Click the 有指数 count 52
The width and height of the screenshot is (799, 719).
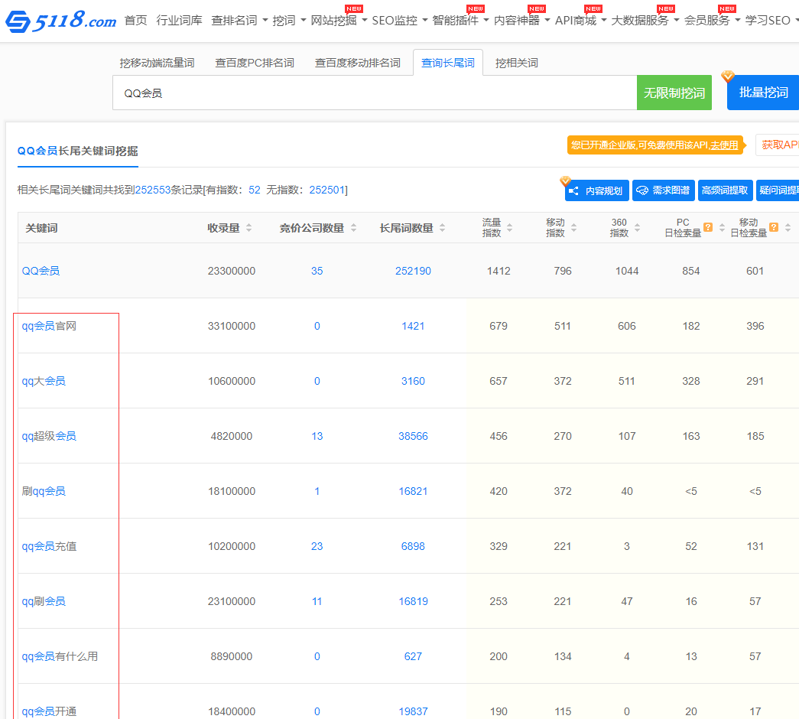tap(254, 190)
